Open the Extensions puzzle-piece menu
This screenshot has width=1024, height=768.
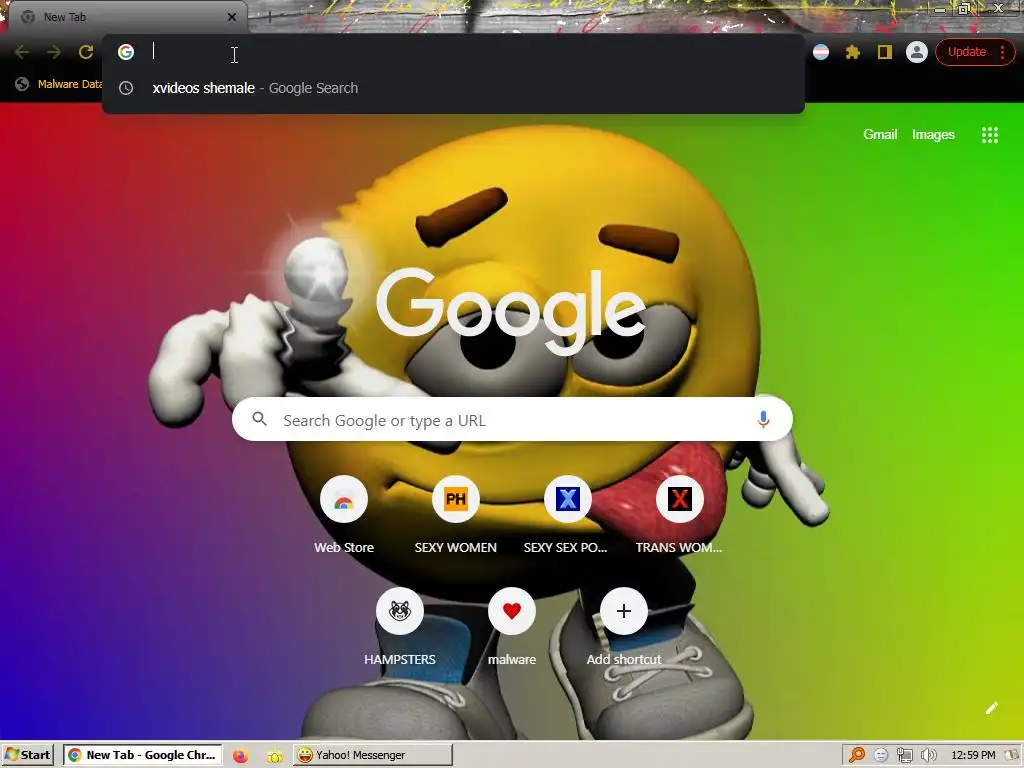click(852, 52)
